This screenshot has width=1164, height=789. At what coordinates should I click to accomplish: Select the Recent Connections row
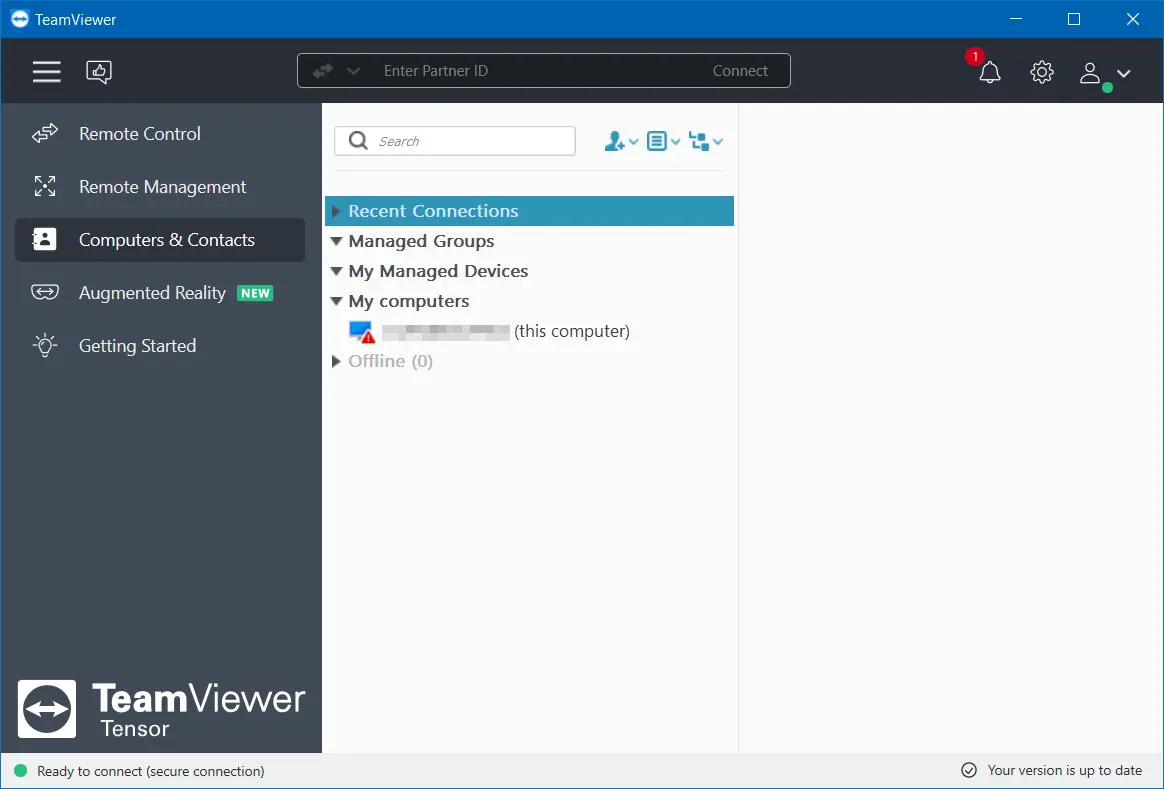pos(529,211)
